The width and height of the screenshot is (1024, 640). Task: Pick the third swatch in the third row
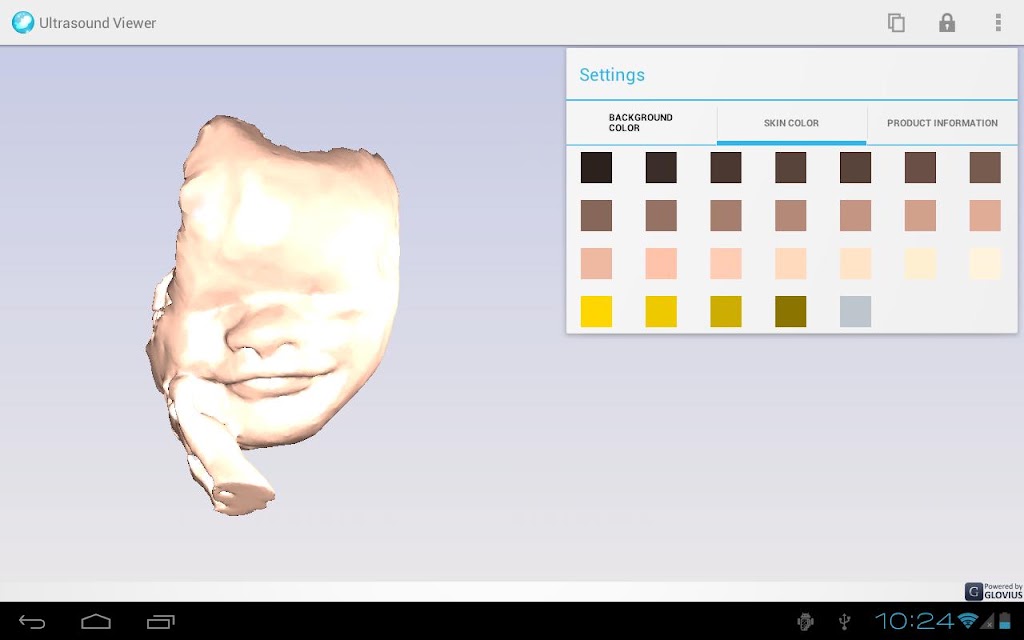coord(726,263)
